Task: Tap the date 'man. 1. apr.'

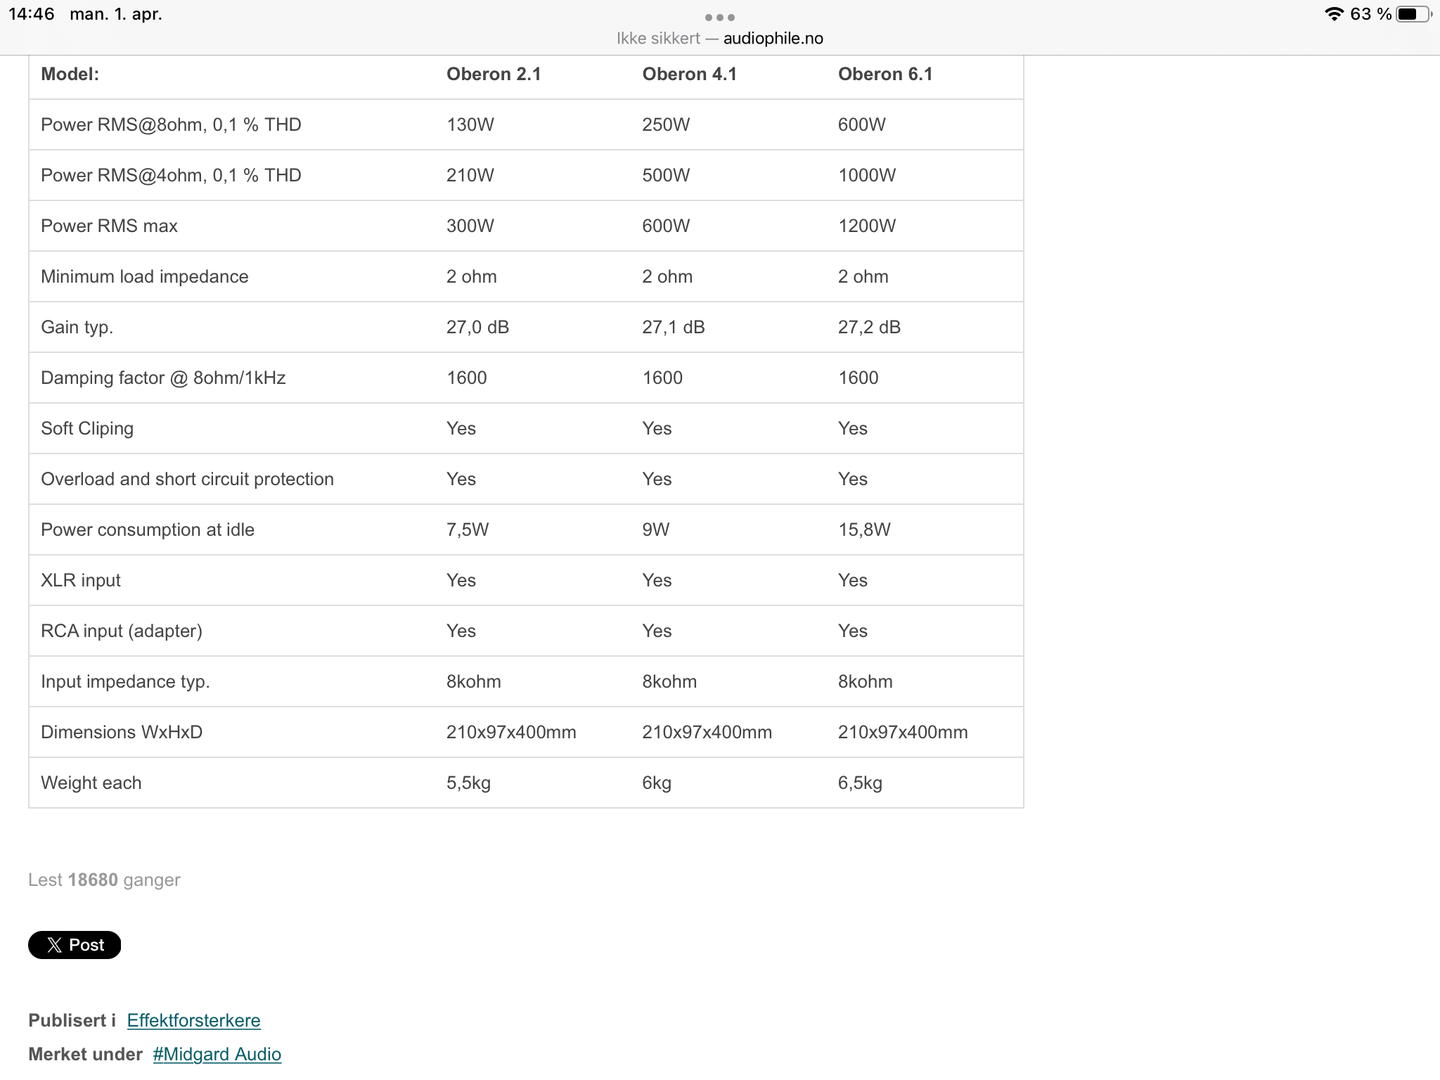Action: [x=116, y=14]
